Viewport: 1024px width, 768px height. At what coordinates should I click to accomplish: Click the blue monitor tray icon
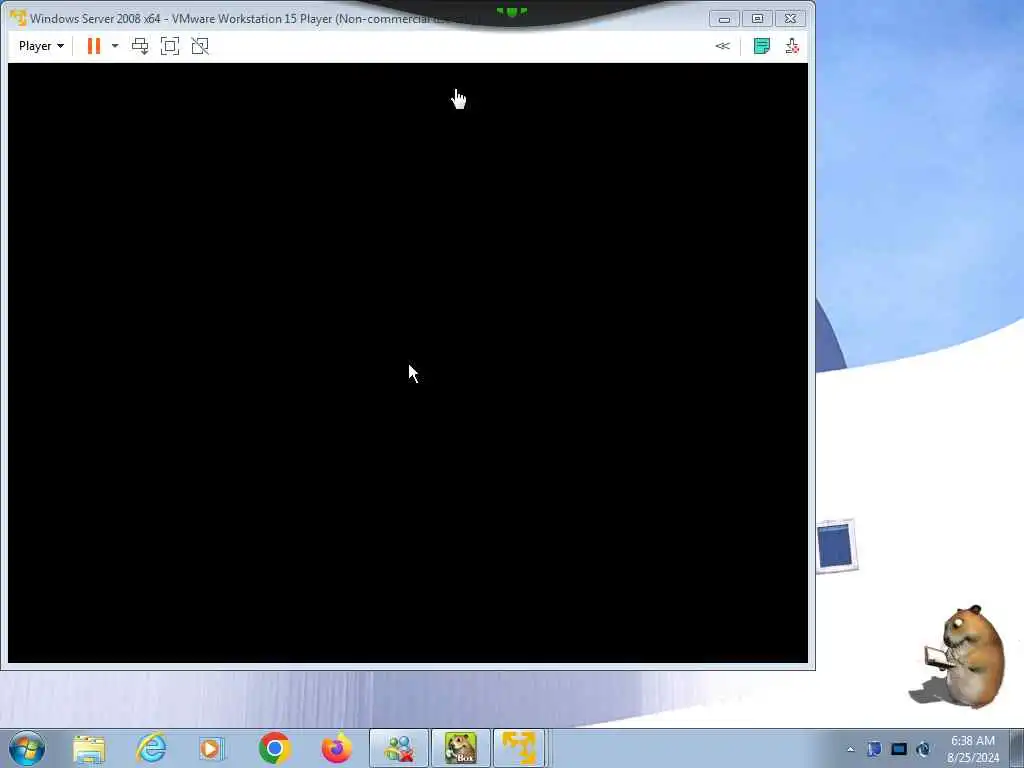coord(899,749)
